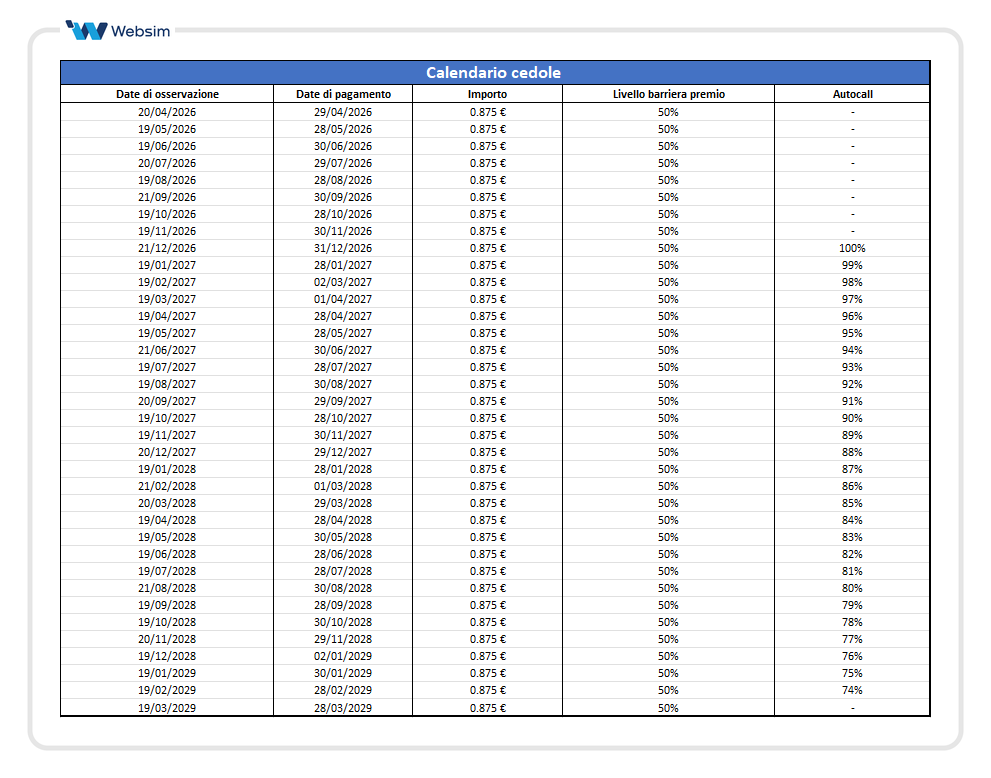Click the payment date 28/03/2029 cell
Viewport: 991px width, 778px height.
343,708
